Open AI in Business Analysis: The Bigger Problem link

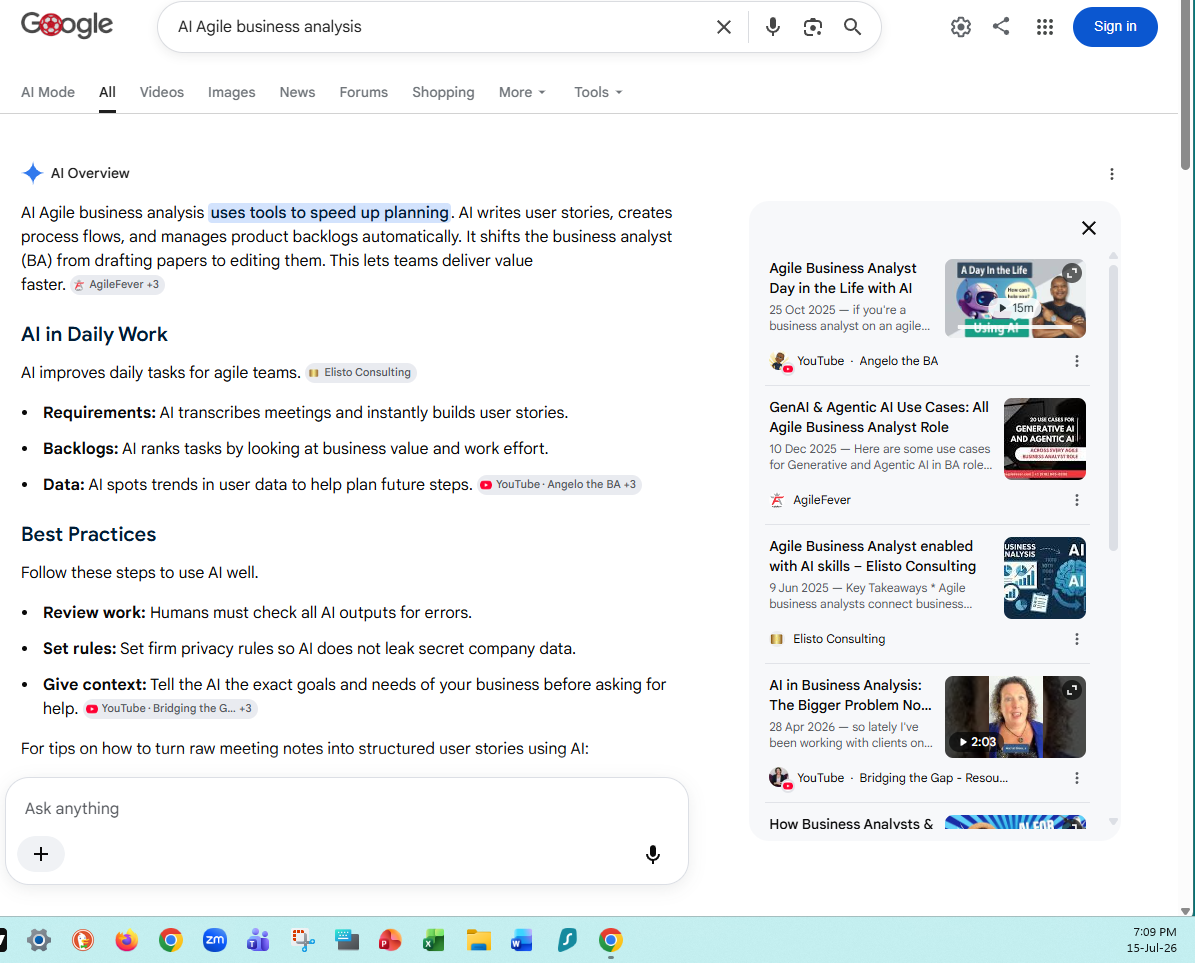click(850, 695)
